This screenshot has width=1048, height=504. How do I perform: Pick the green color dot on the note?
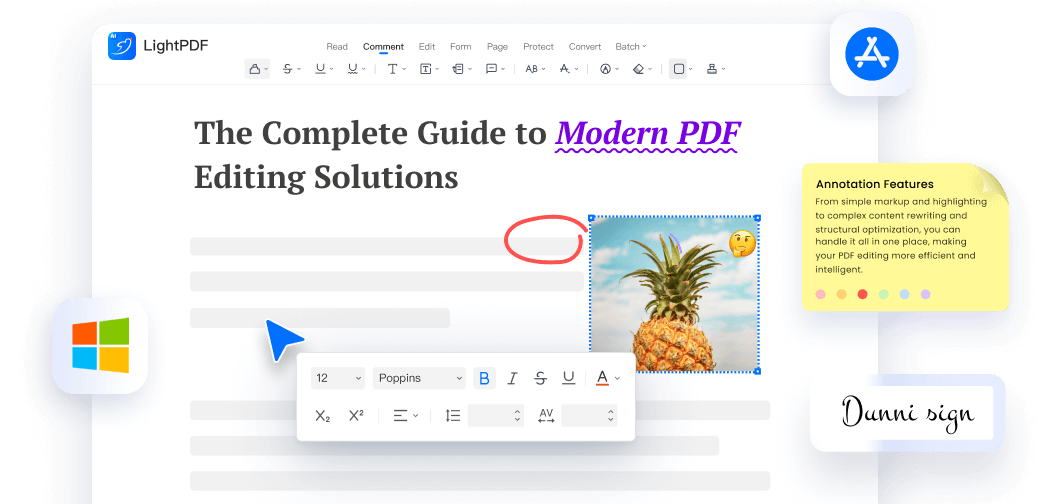884,294
